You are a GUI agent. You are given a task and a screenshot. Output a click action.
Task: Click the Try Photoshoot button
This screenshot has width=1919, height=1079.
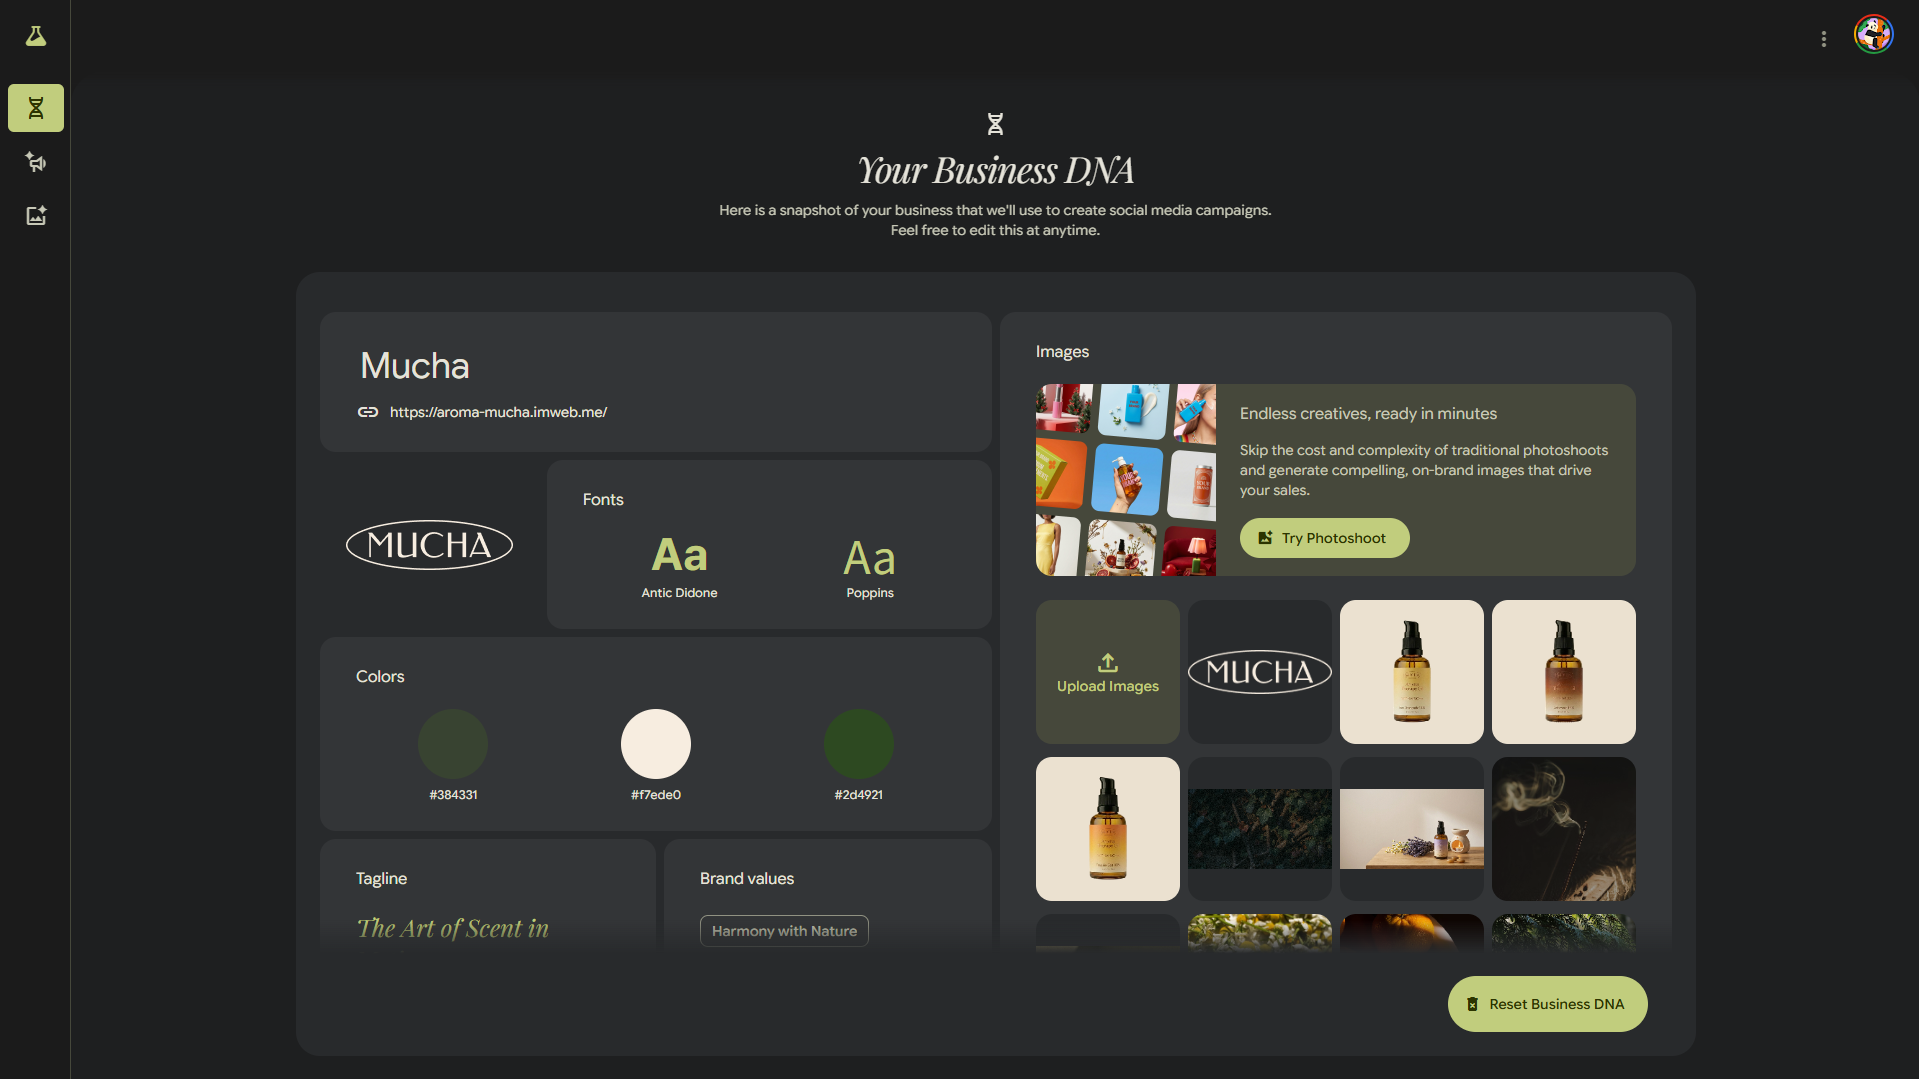[x=1324, y=538]
